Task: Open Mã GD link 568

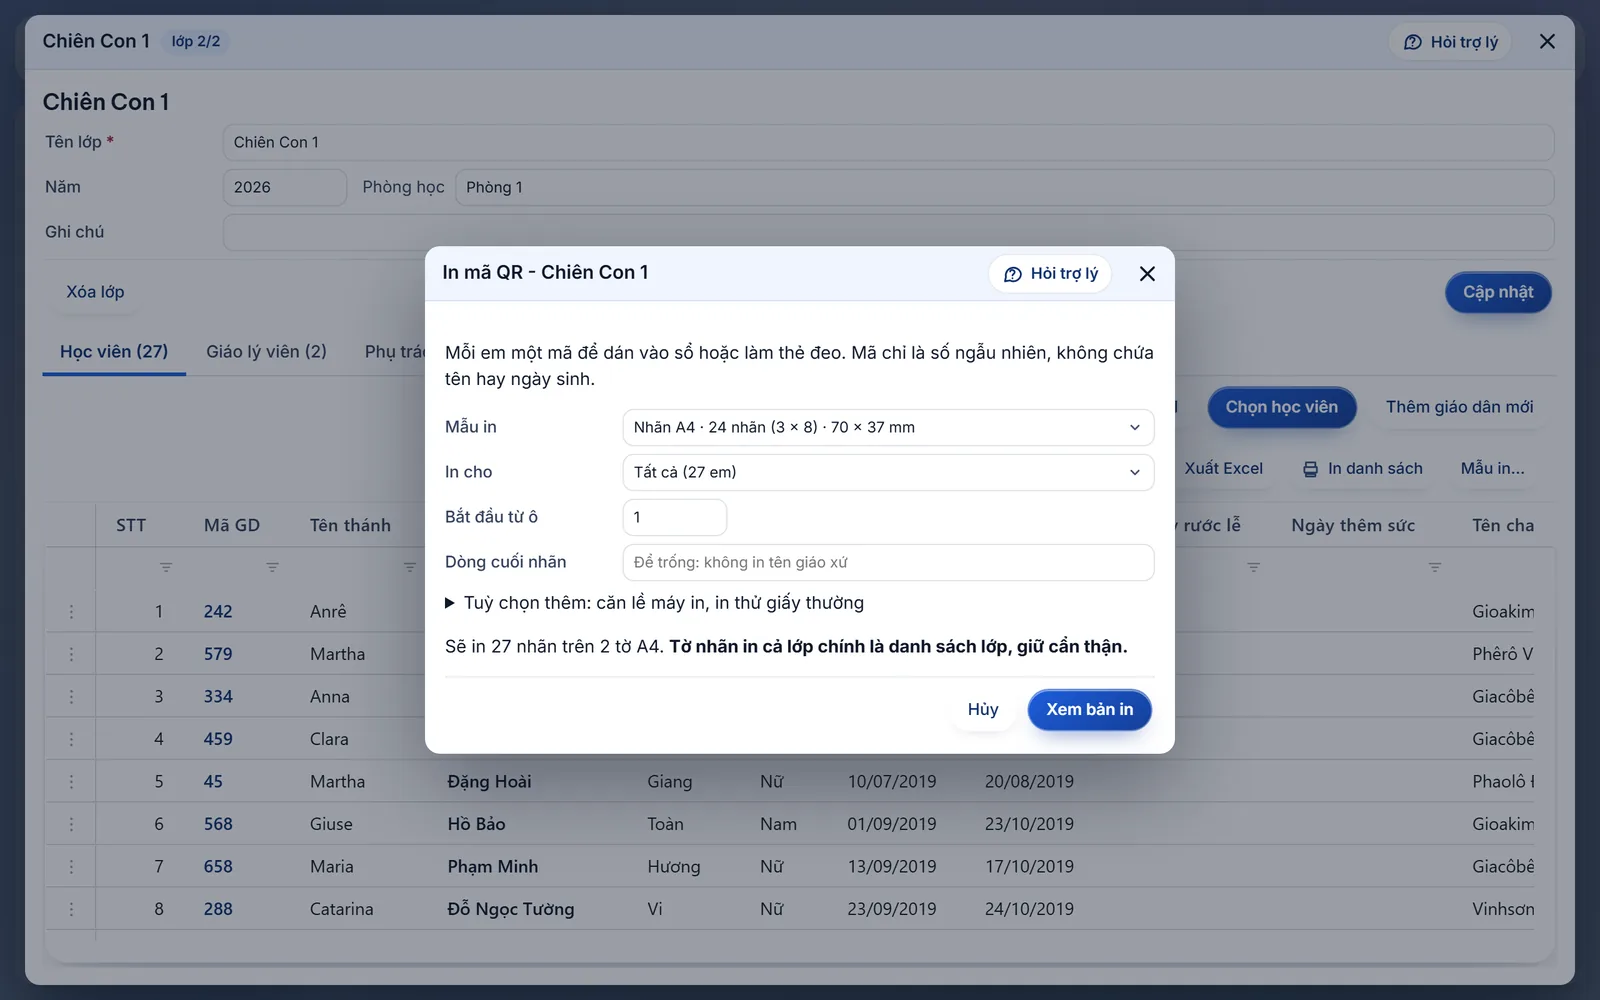Action: click(218, 824)
